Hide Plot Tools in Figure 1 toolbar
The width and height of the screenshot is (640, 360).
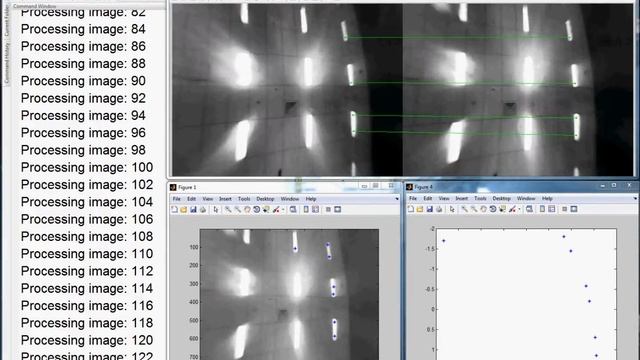328,209
